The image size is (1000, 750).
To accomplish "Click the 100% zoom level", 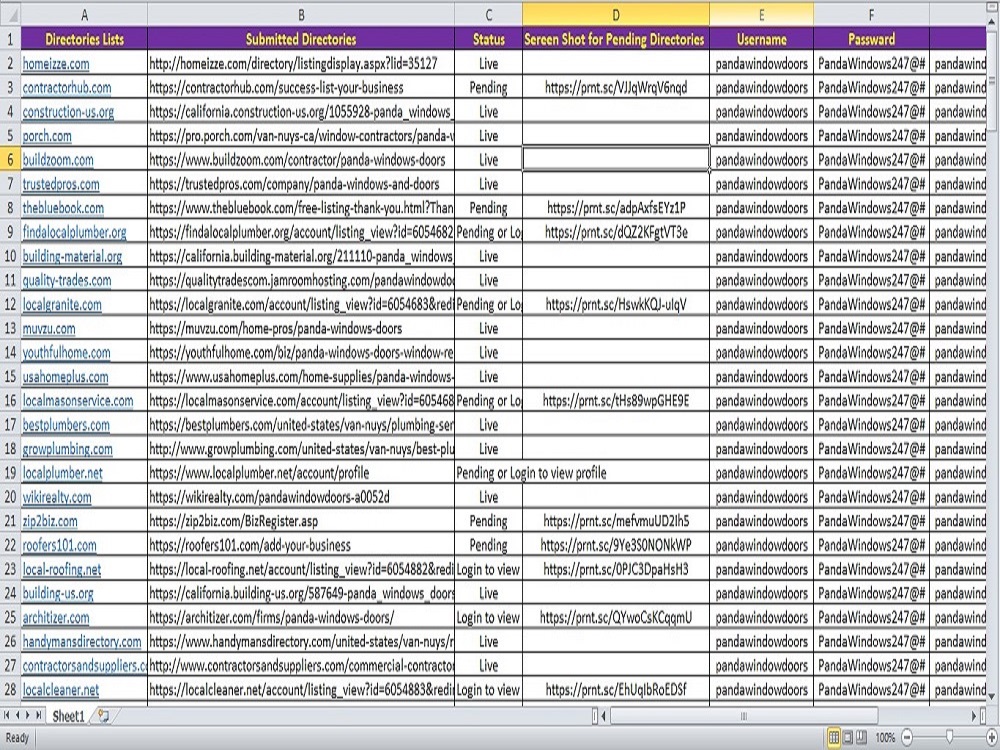I will point(885,738).
